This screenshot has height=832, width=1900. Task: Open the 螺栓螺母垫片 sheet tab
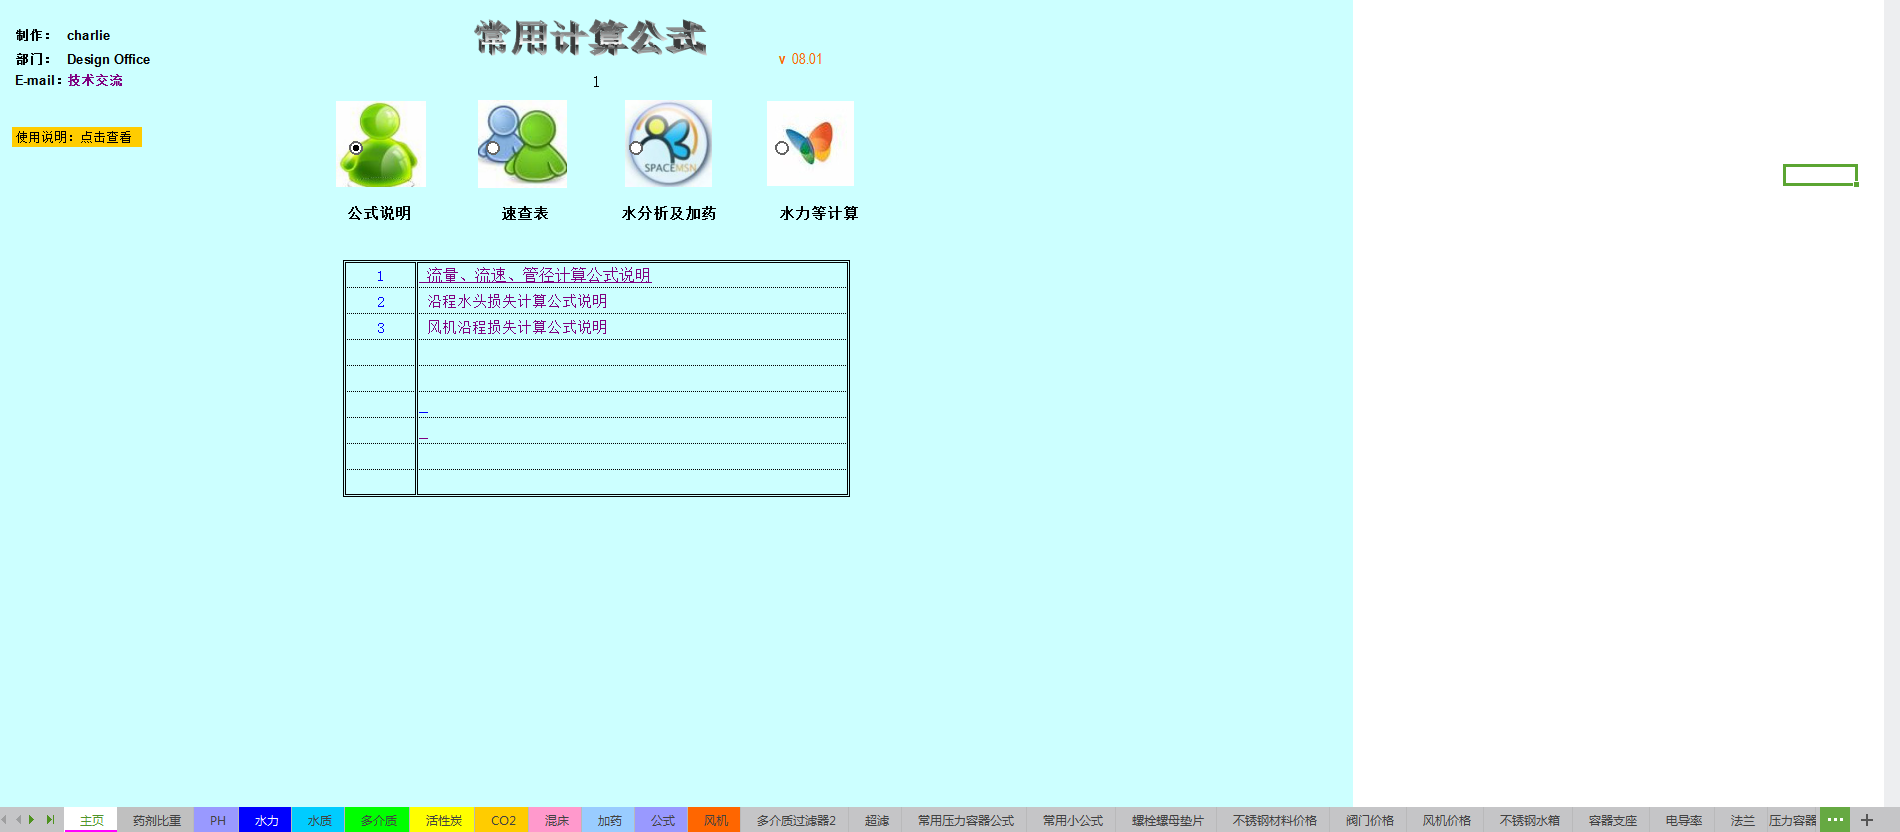(1167, 820)
